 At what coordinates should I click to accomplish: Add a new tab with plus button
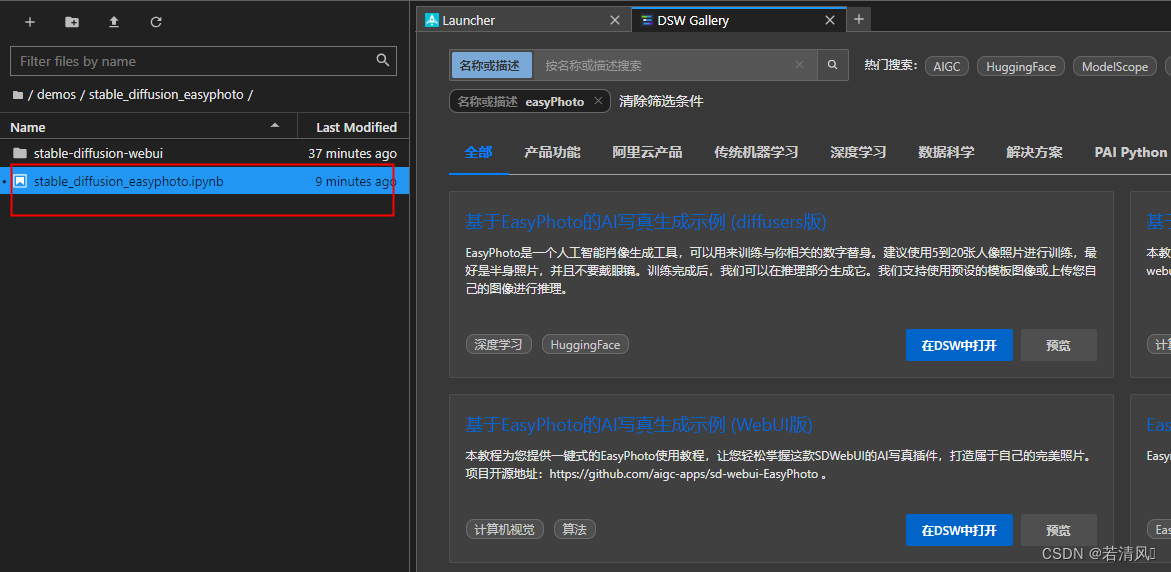coord(859,19)
